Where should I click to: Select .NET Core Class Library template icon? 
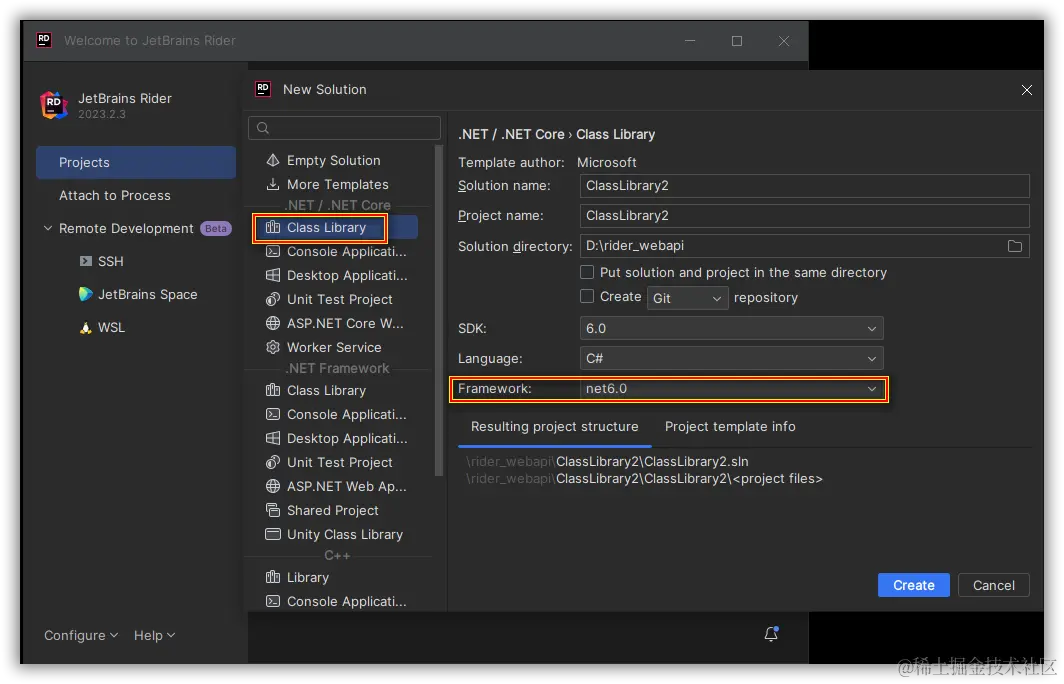273,227
